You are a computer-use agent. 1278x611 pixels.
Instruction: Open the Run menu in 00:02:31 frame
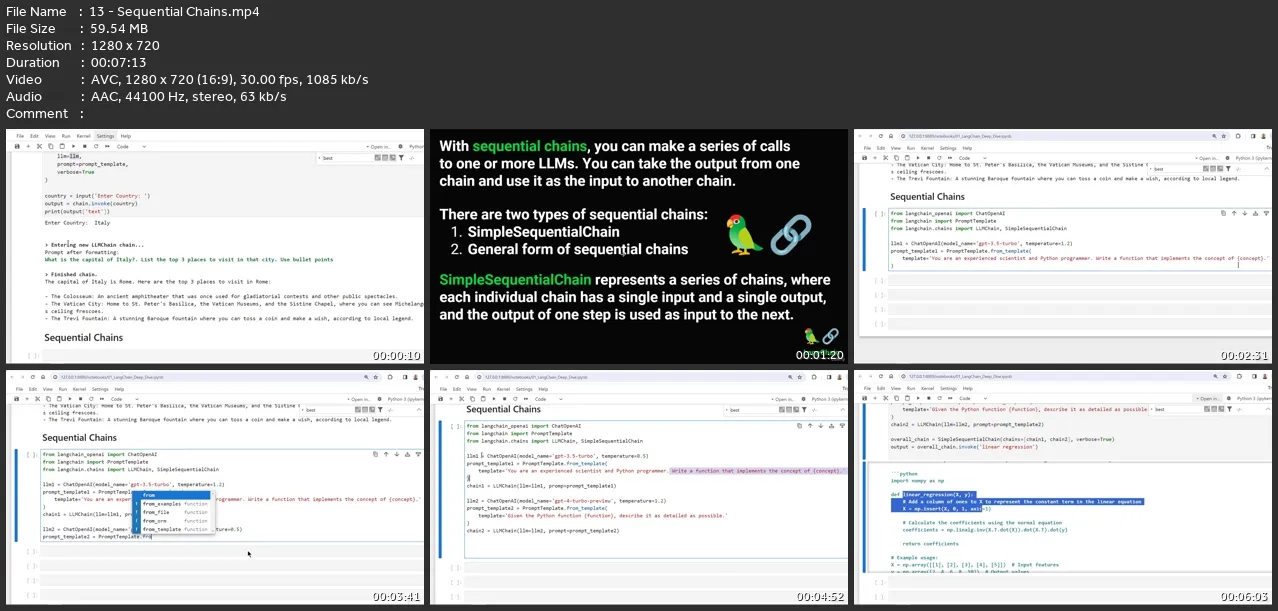point(911,148)
